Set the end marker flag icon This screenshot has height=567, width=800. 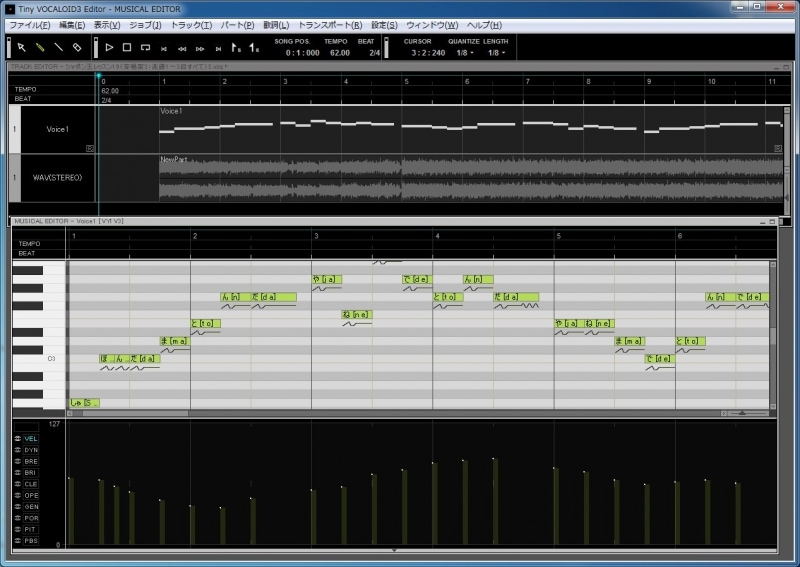click(x=254, y=47)
